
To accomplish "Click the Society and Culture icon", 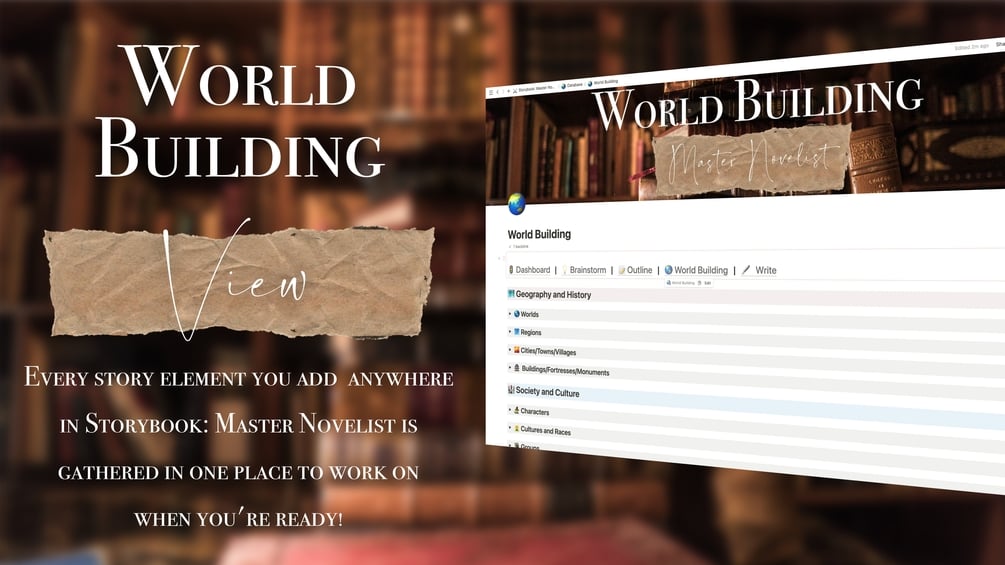I will tap(511, 389).
